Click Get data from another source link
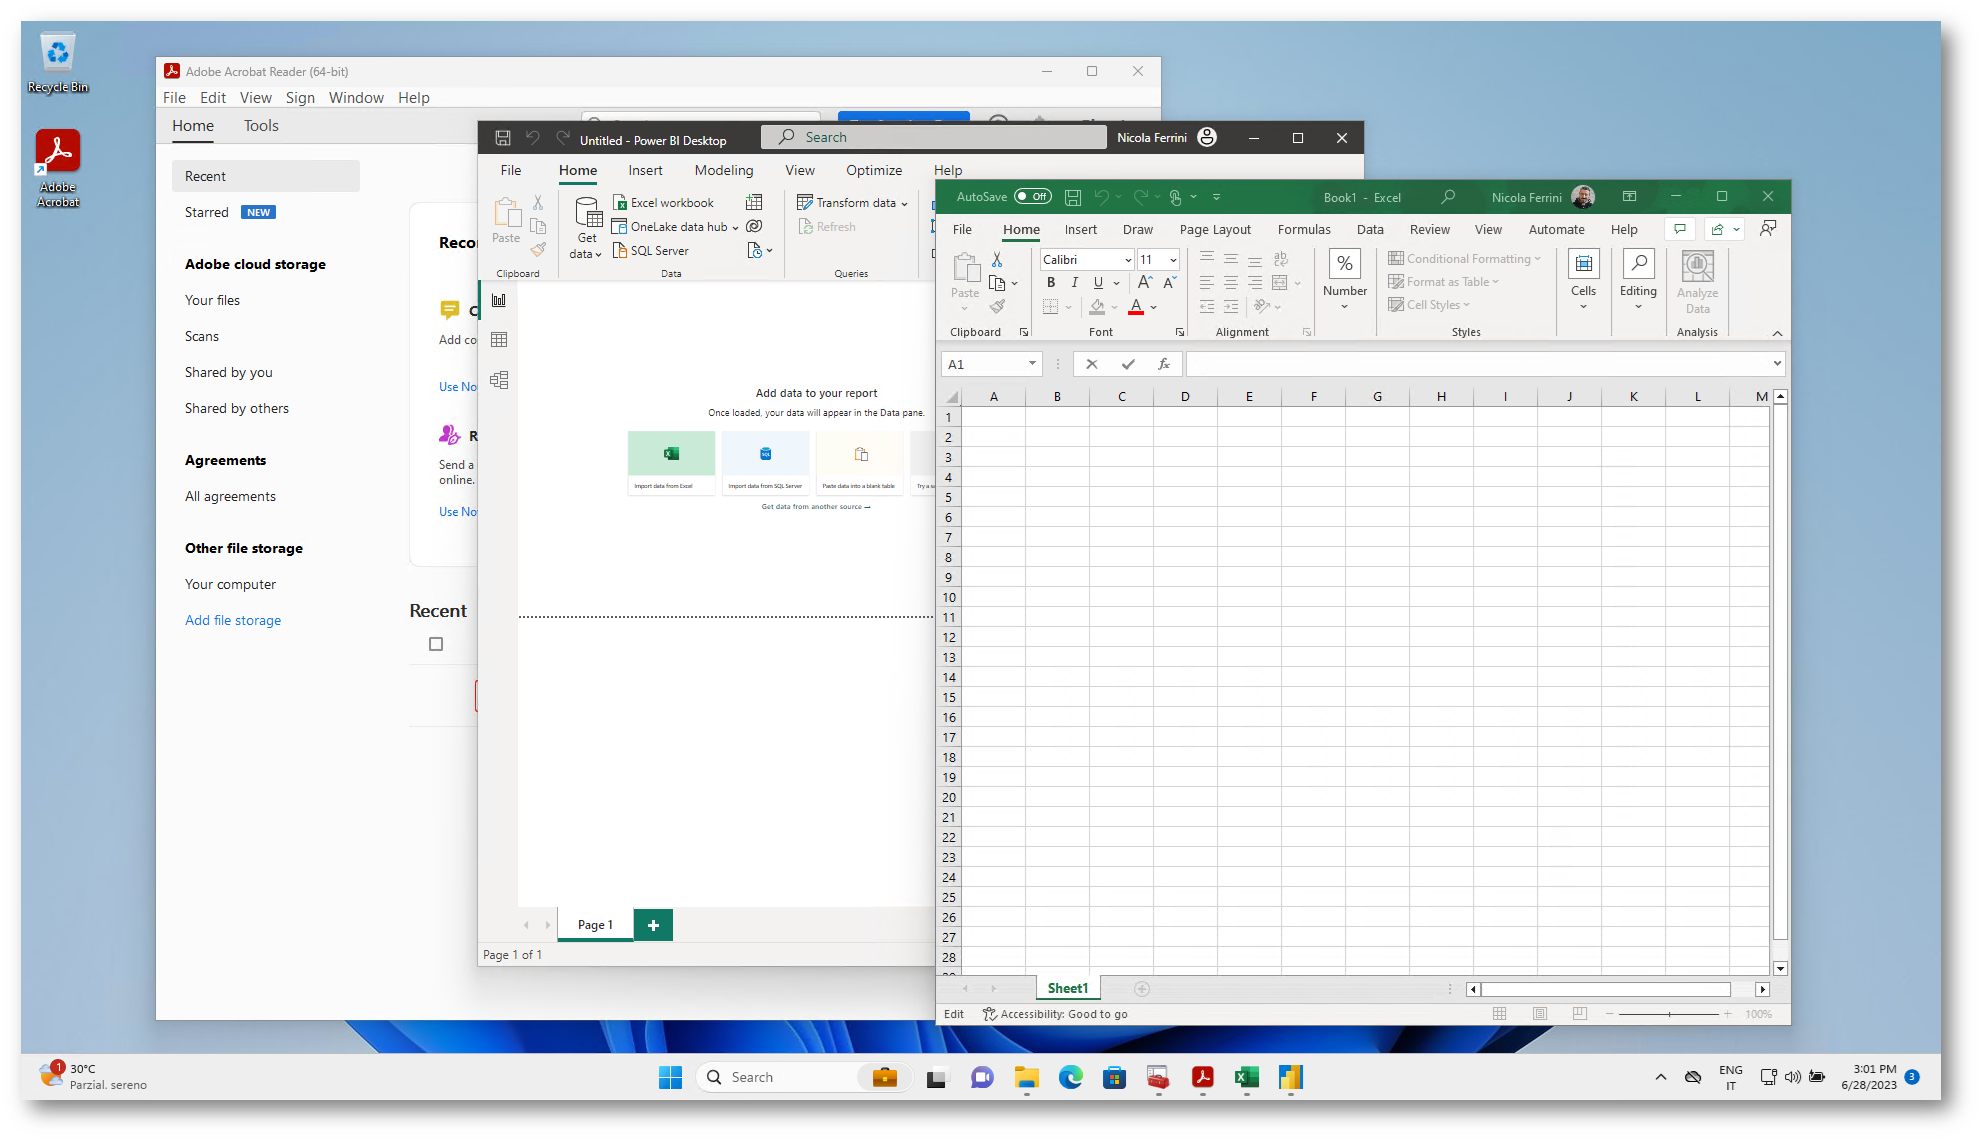Viewport: 1983px width, 1142px height. coord(816,507)
